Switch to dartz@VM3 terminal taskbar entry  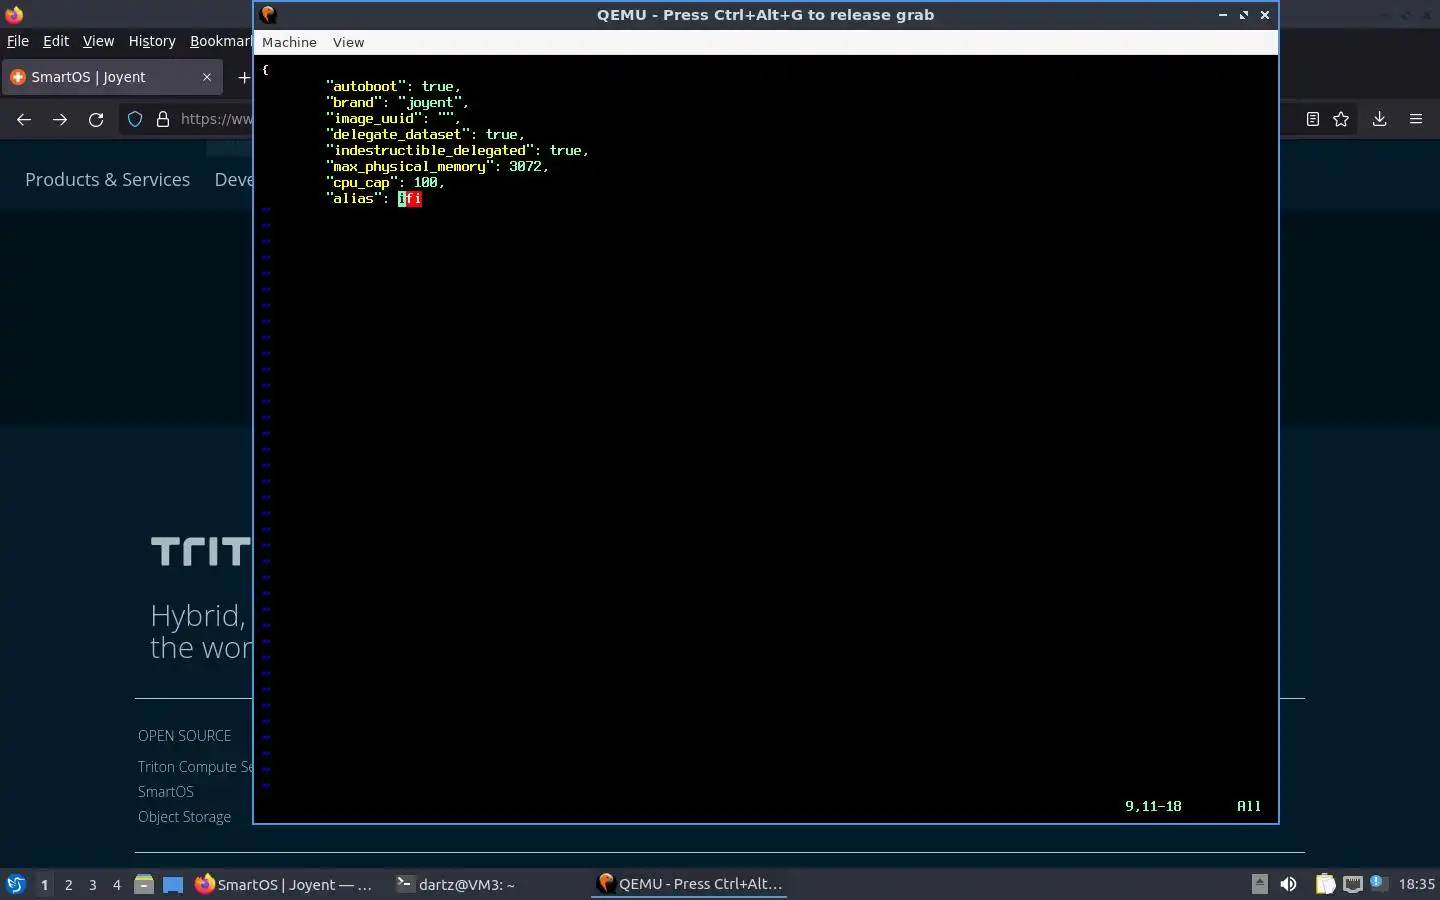pyautogui.click(x=456, y=884)
